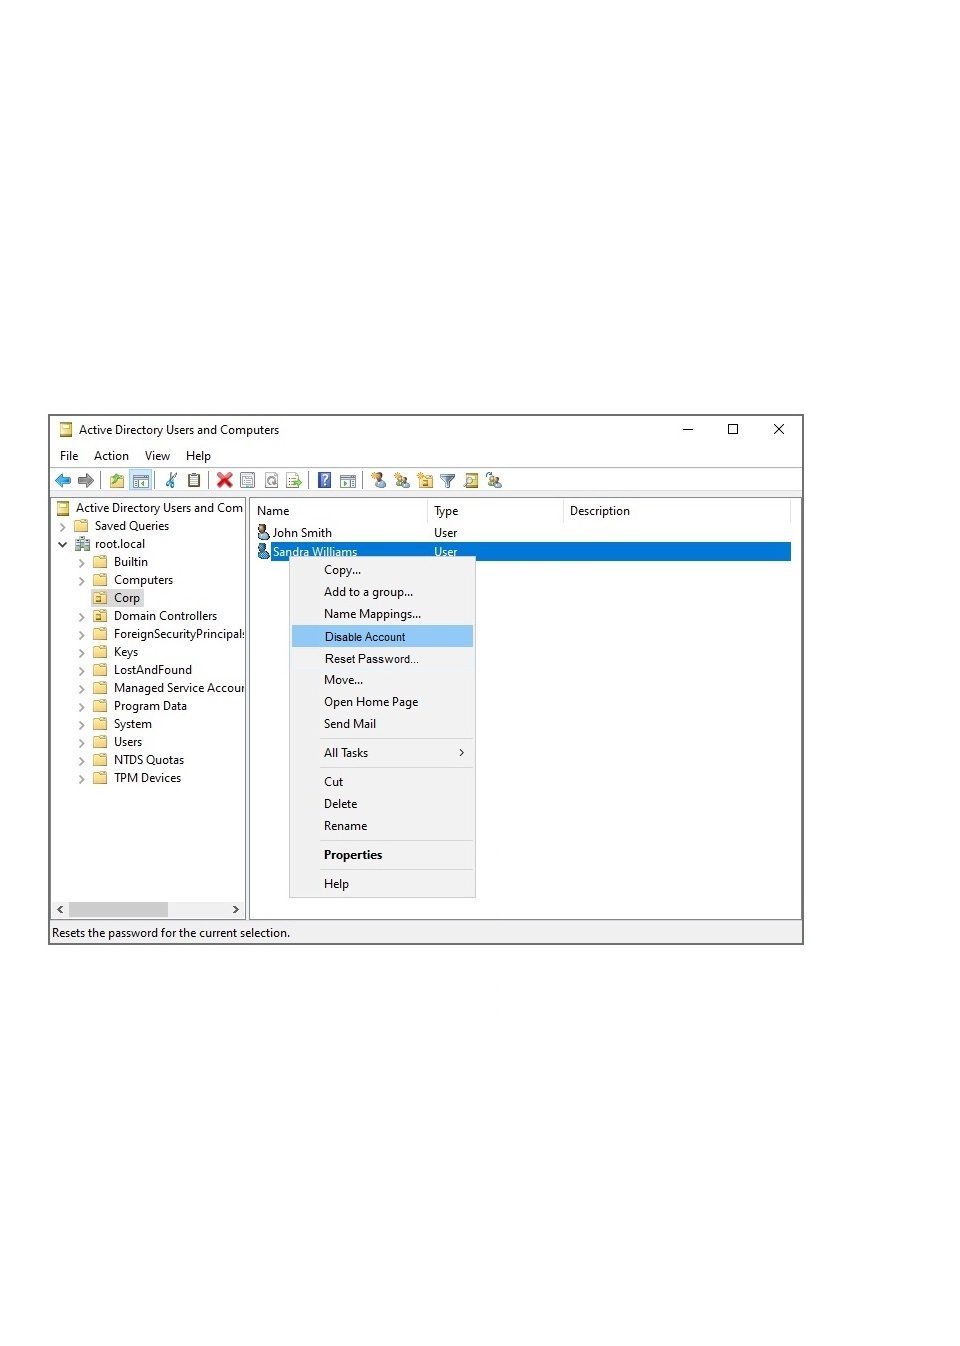Click the Sandra Williams user icon
Screen dimensions: 960x1346
tap(264, 551)
